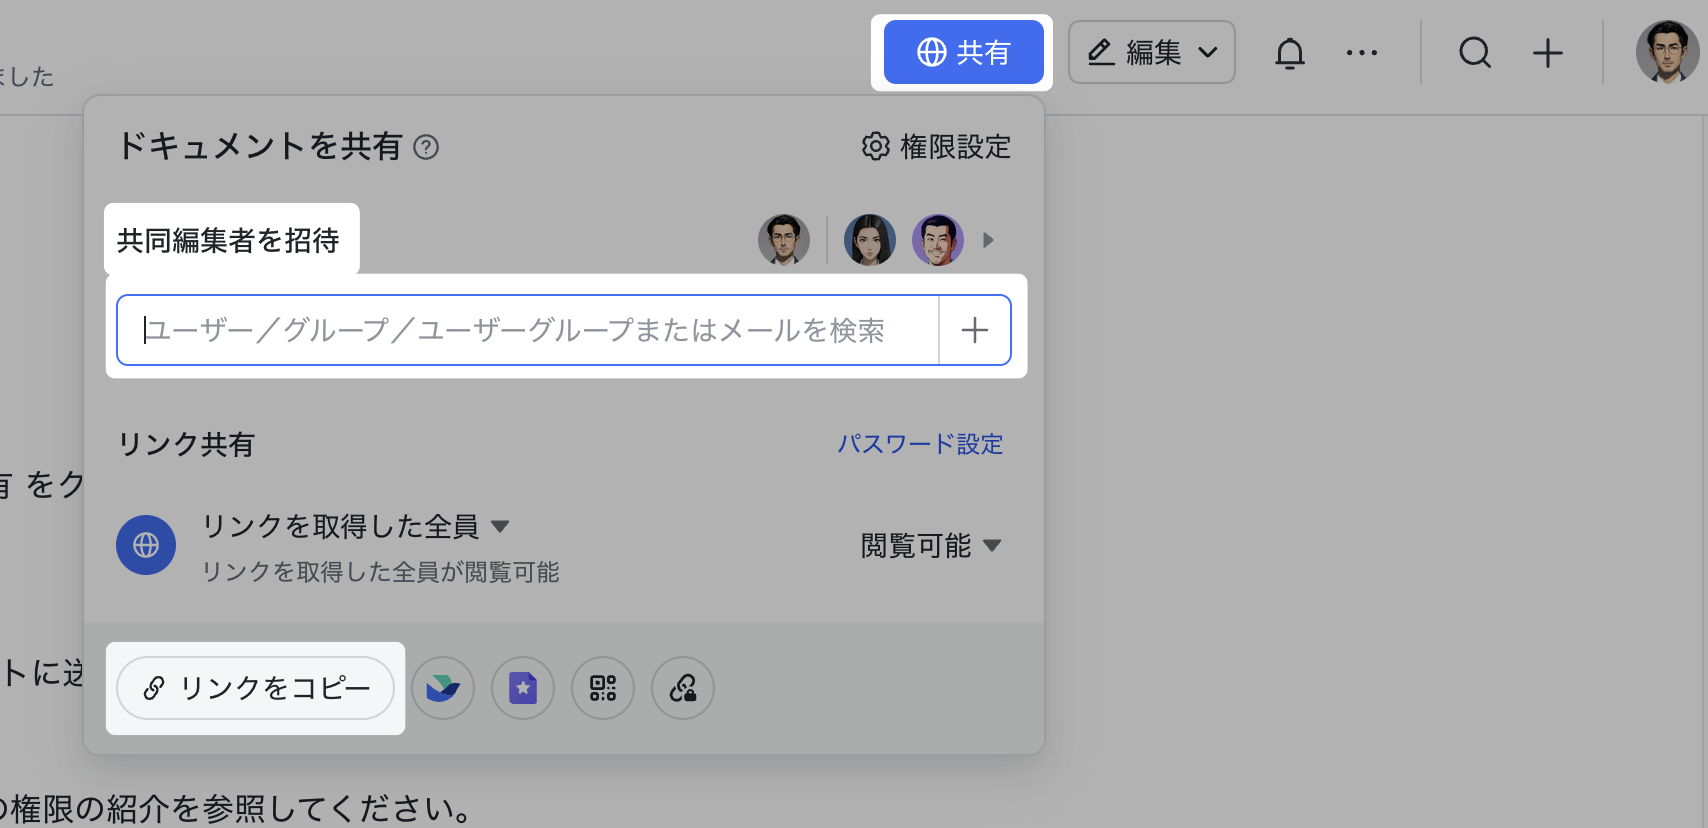Open 権限設定 permission settings
1708x828 pixels.
(936, 146)
